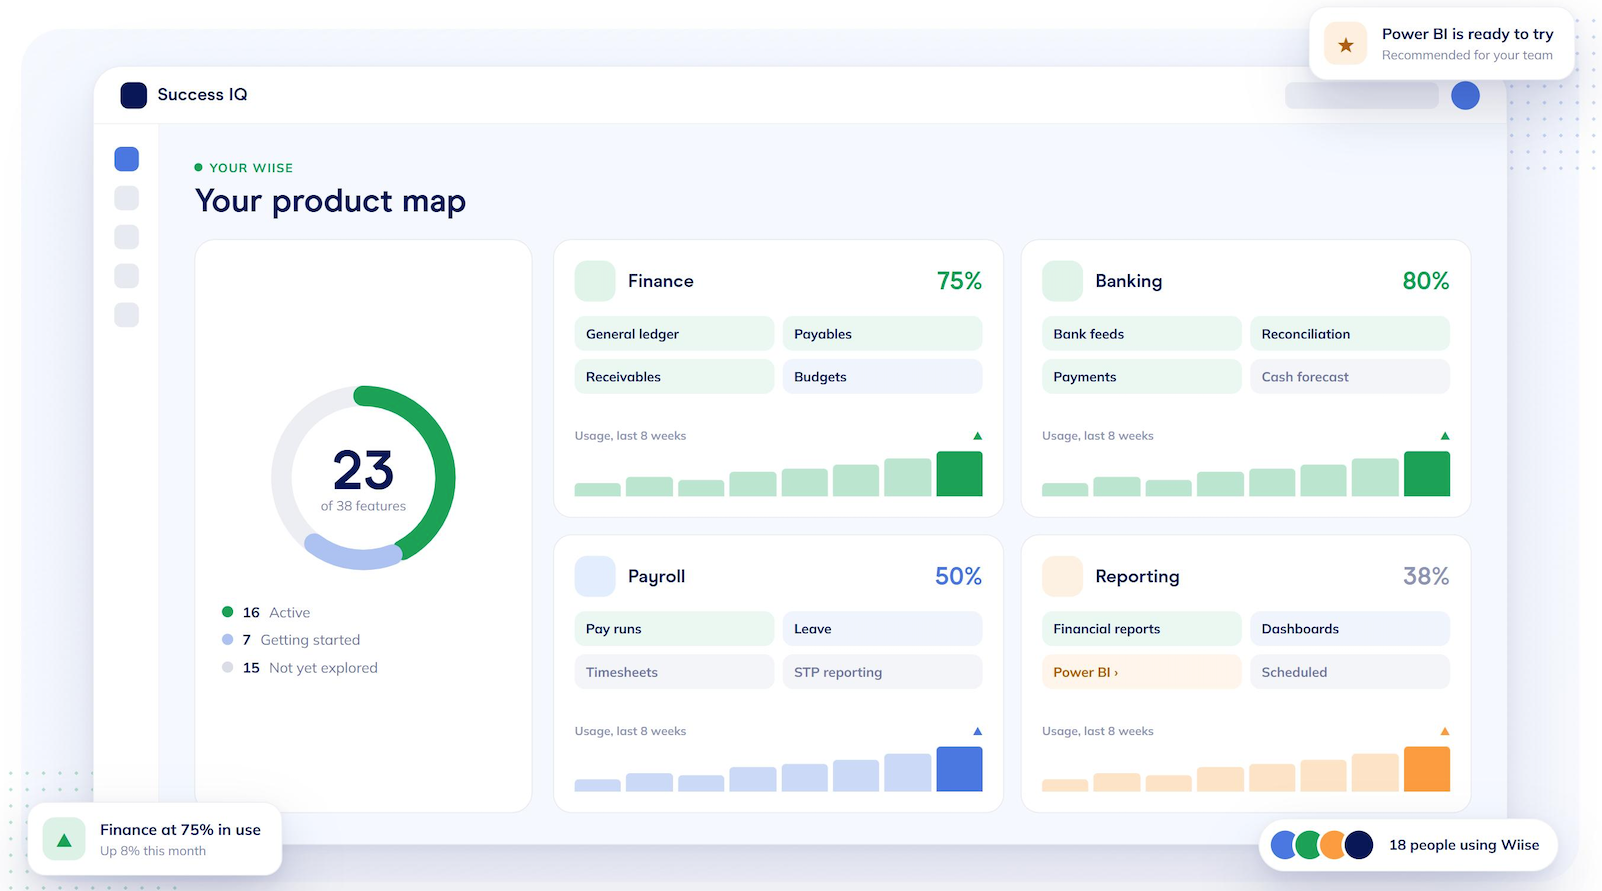Click the 38% value on Reporting card
The image size is (1602, 891).
[1426, 576]
